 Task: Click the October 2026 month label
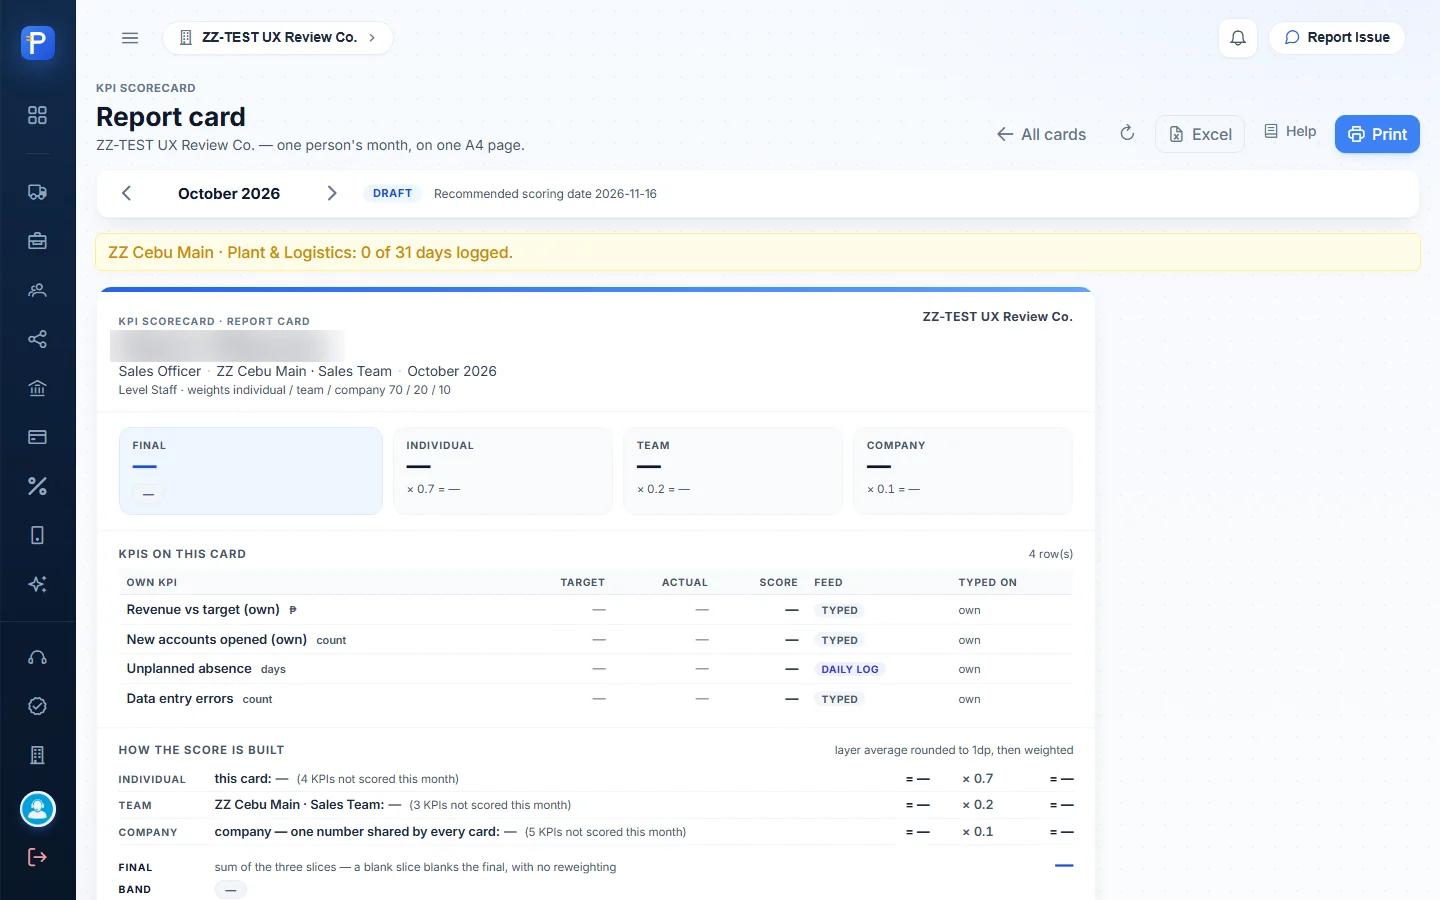[x=229, y=193]
